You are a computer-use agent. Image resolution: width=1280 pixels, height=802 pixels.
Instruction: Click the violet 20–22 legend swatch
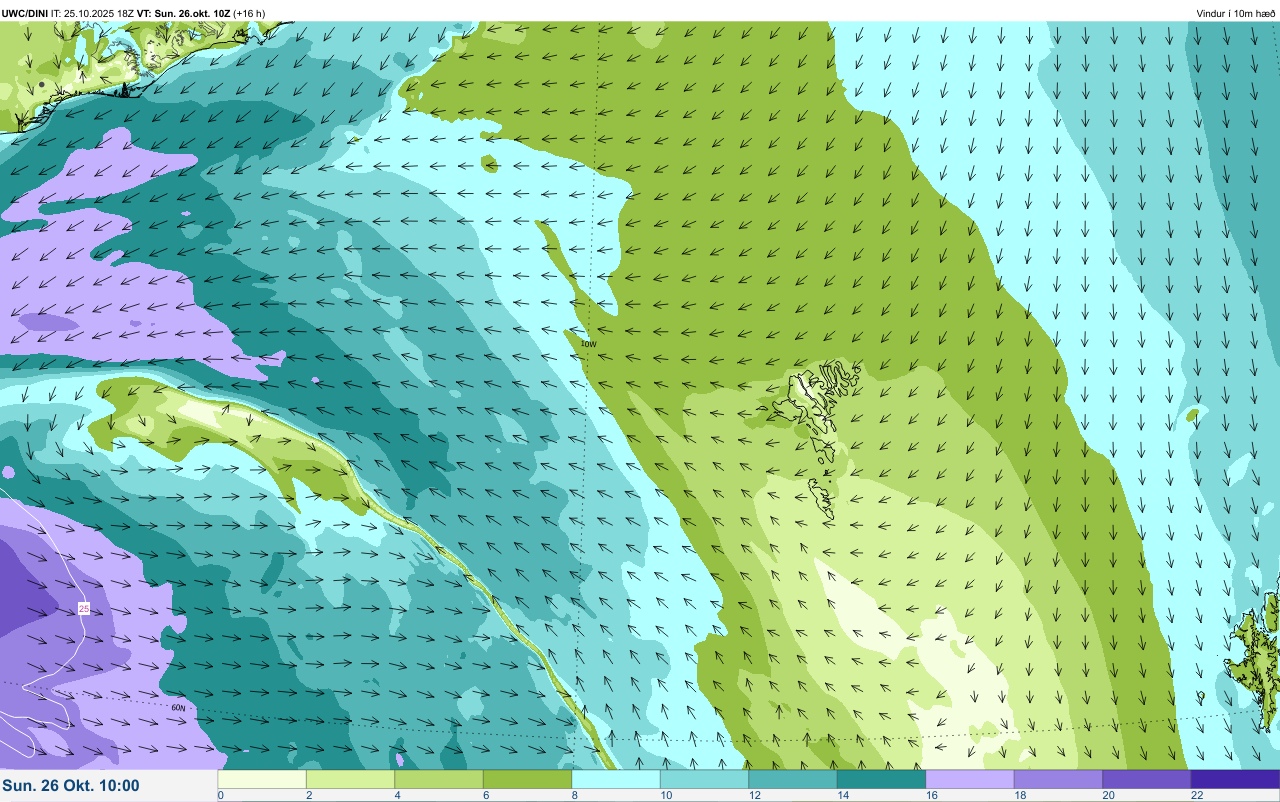click(1147, 779)
